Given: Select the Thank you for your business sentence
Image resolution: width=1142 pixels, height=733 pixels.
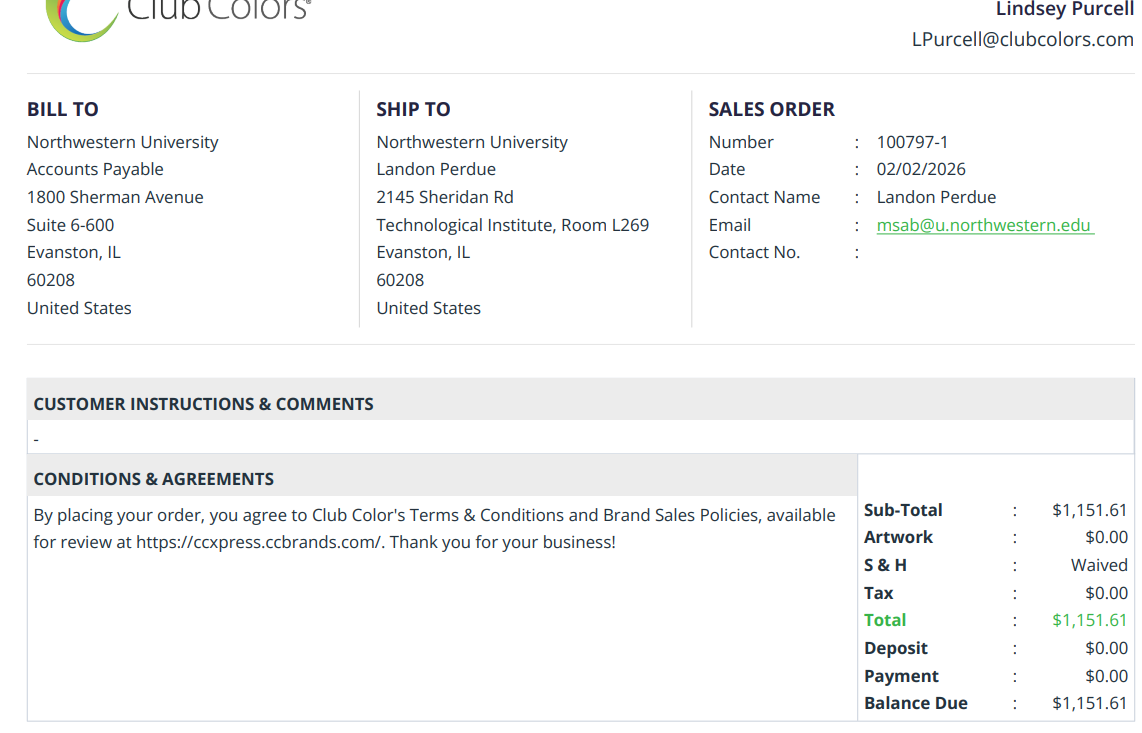Looking at the screenshot, I should pyautogui.click(x=503, y=543).
